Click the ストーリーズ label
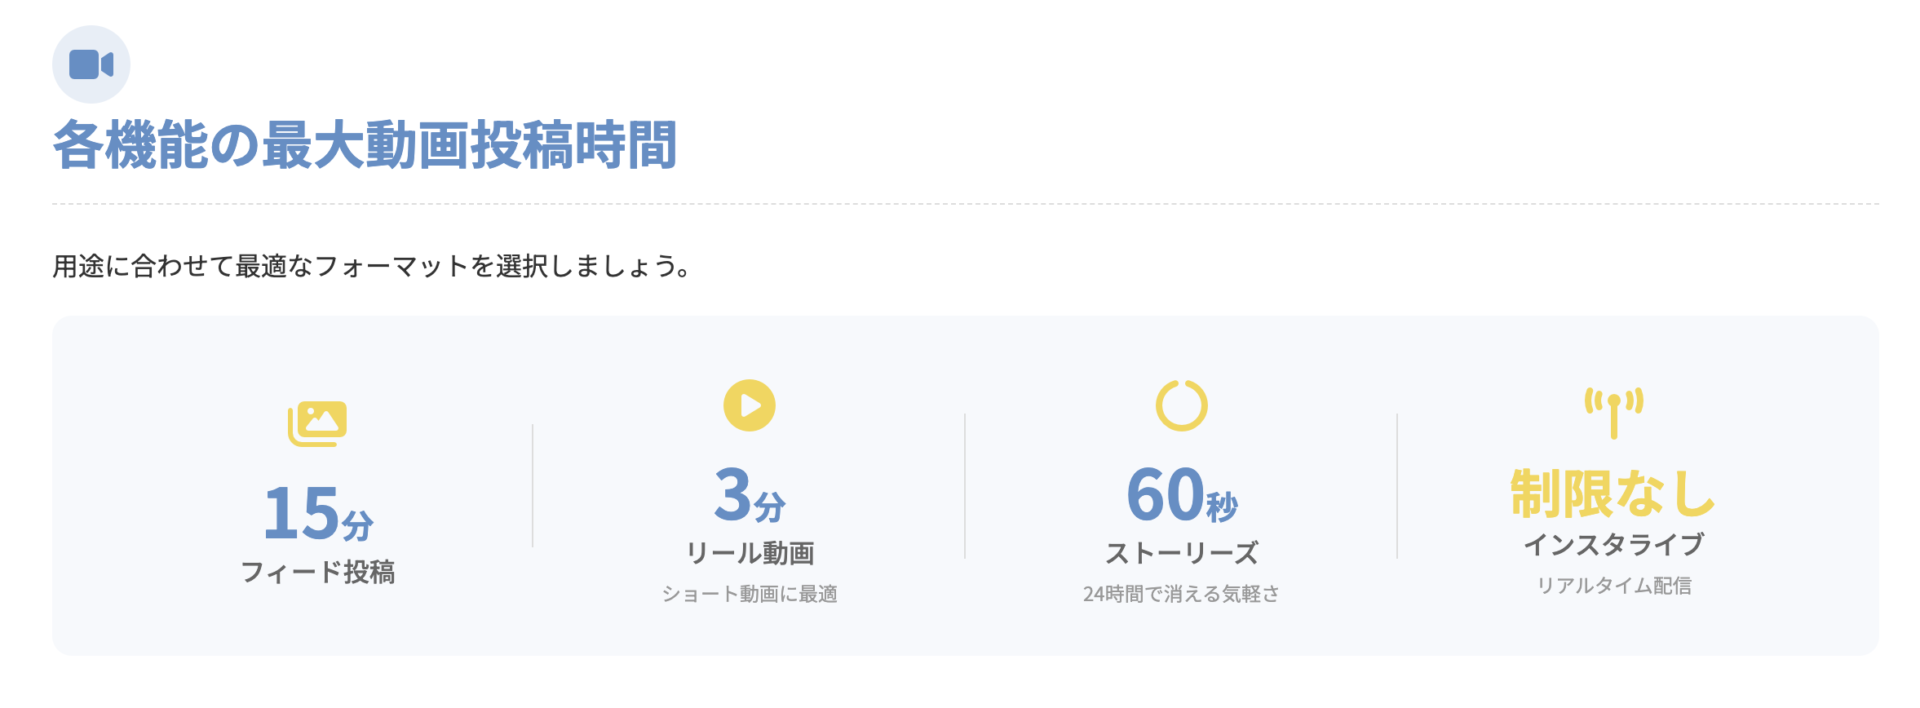 1181,553
